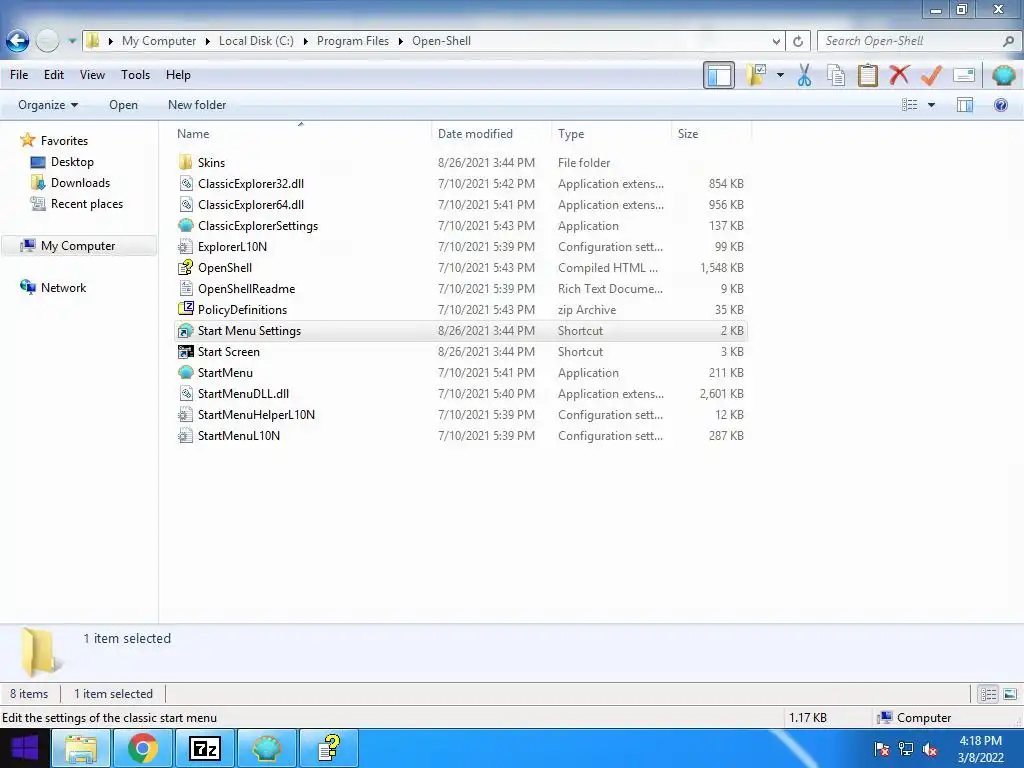This screenshot has width=1024, height=768.
Task: Click the Forward navigation arrow
Action: click(x=47, y=41)
